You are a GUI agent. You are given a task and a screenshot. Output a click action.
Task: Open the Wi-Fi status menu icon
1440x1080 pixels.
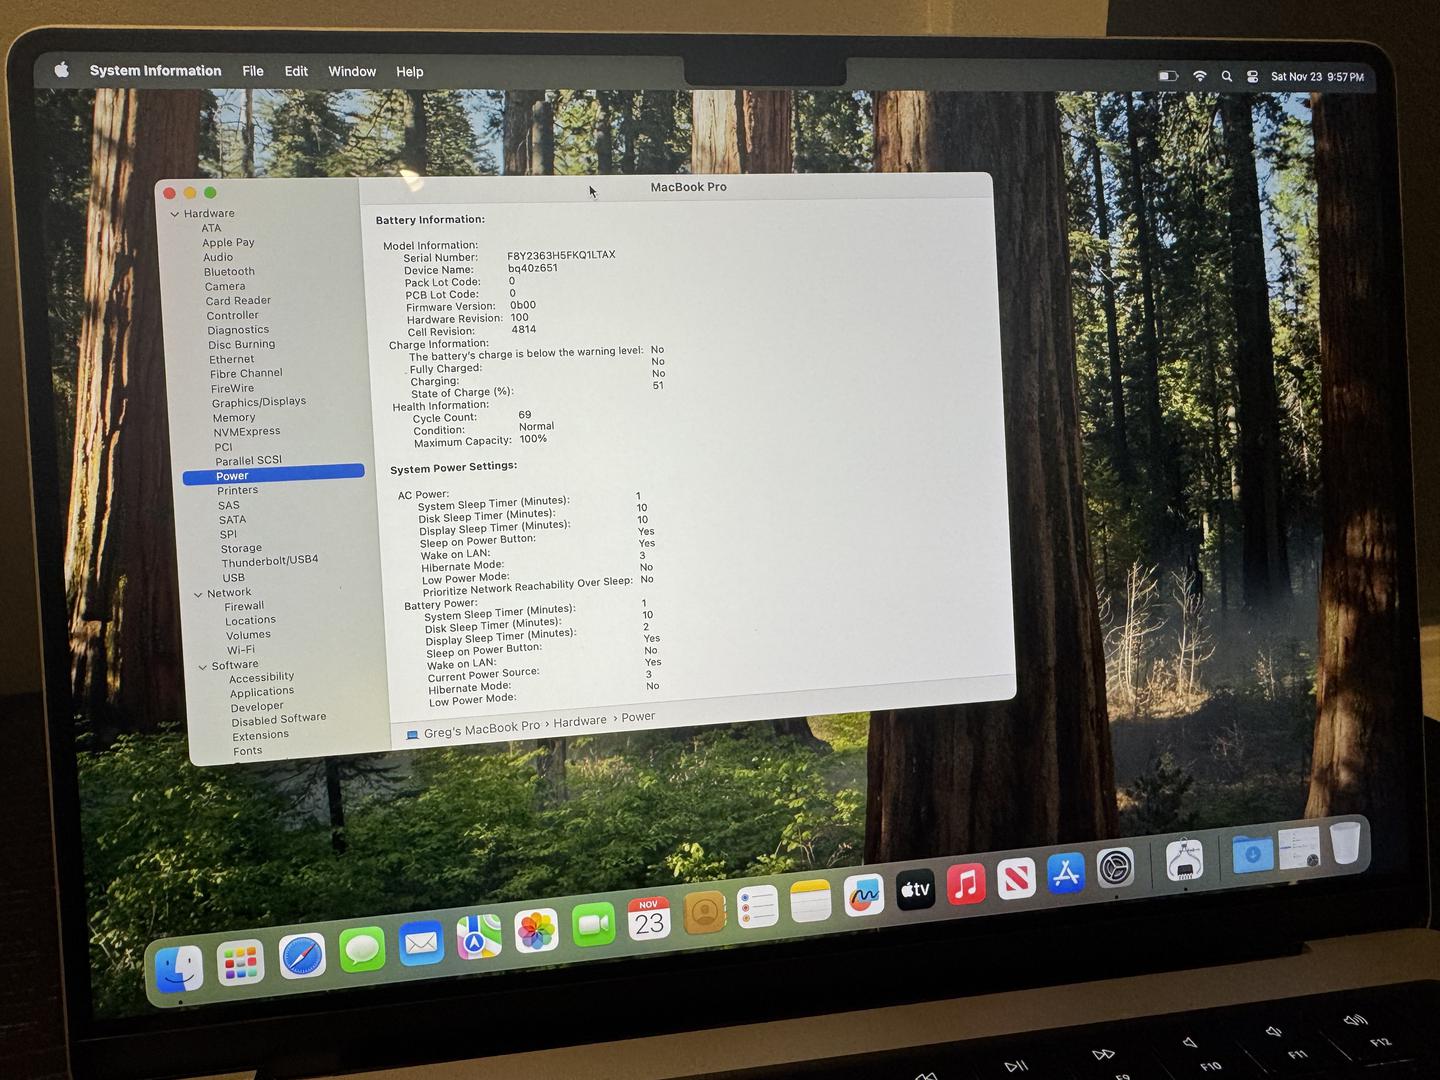tap(1199, 76)
